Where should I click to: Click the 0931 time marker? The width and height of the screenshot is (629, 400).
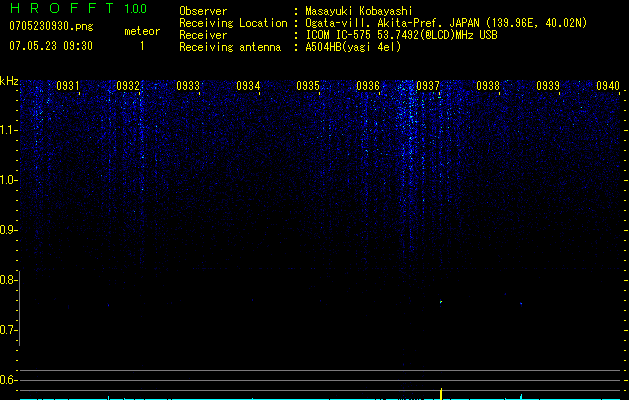pos(68,86)
